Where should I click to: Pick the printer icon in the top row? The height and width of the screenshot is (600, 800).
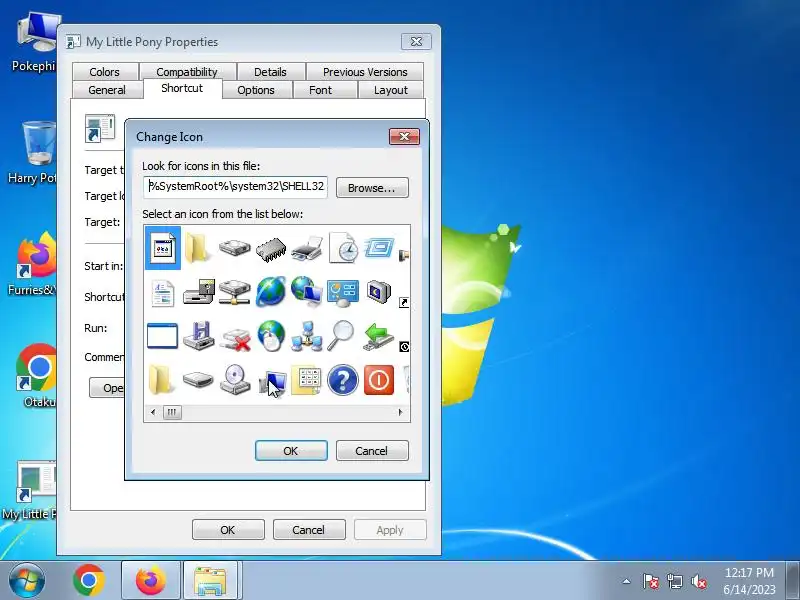307,248
